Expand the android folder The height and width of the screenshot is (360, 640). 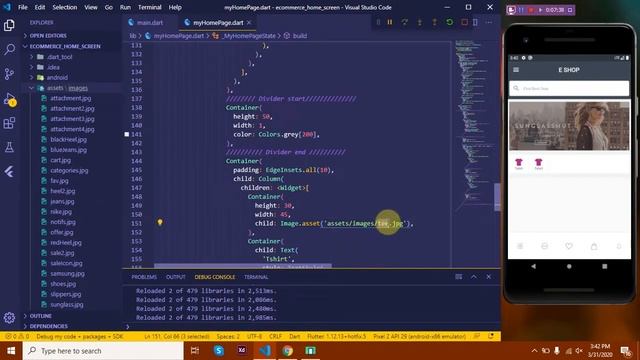tap(57, 78)
